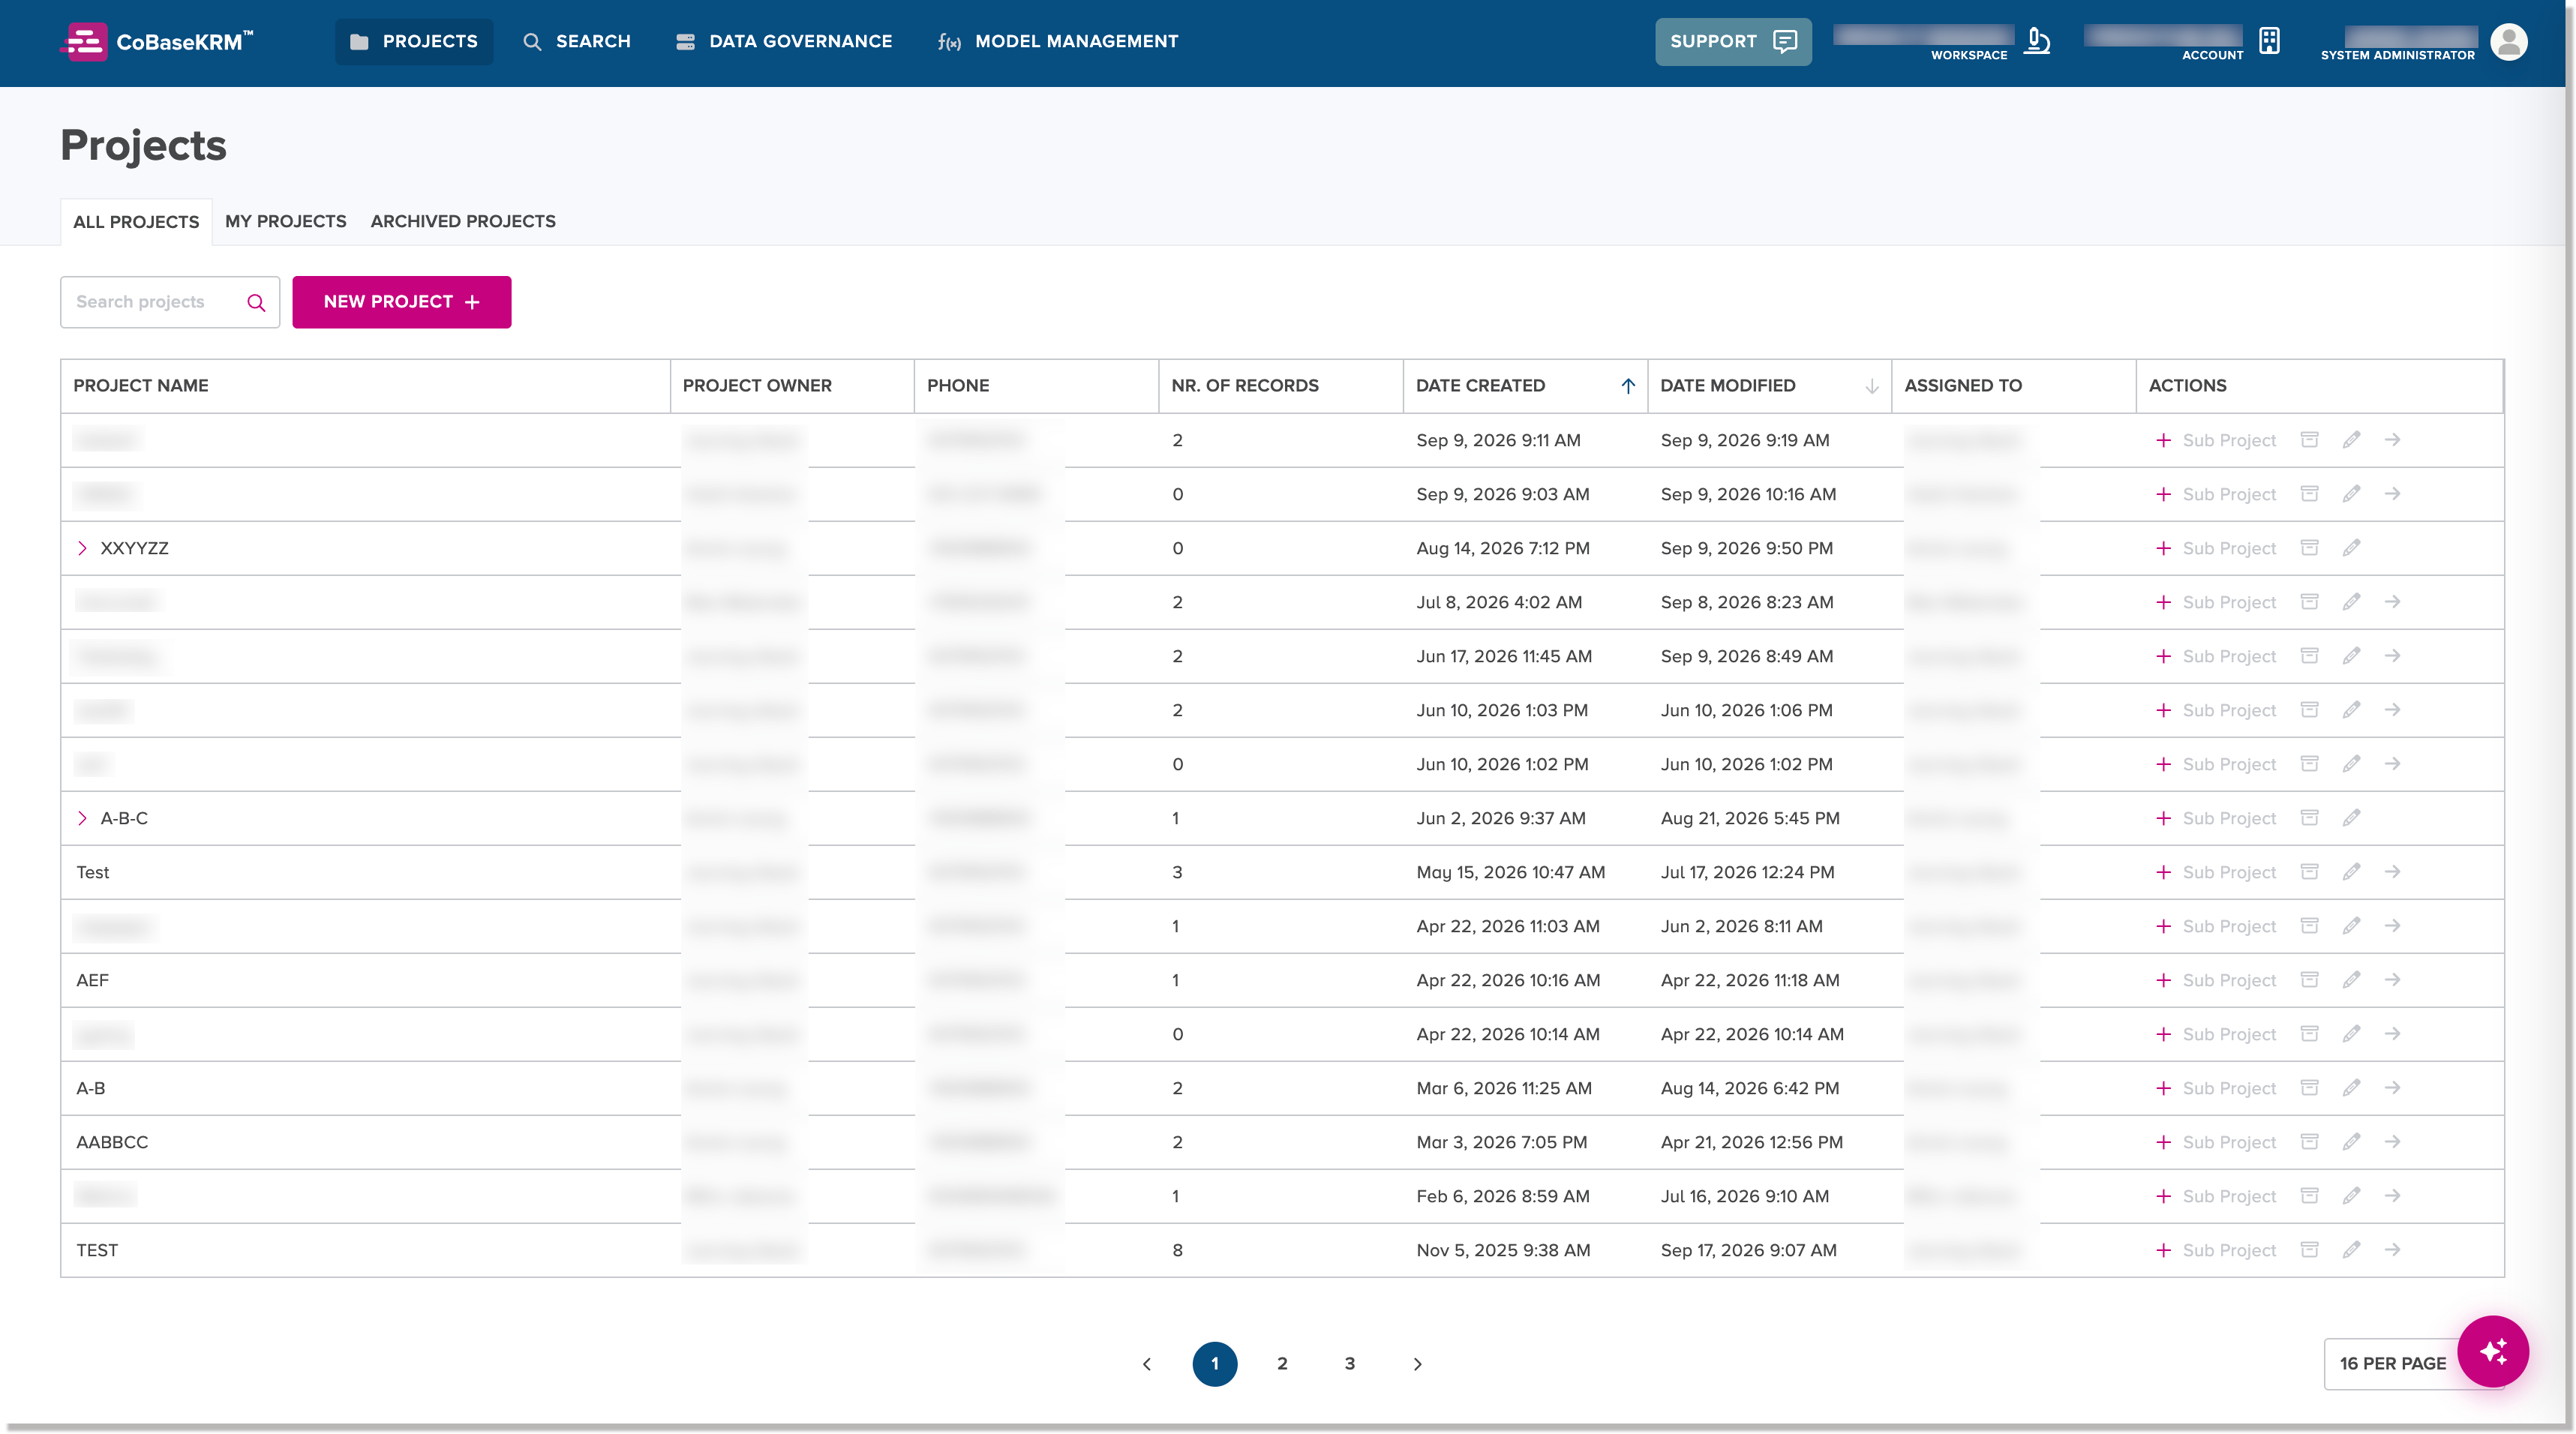
Task: Go to previous page chevron
Action: pos(1147,1364)
